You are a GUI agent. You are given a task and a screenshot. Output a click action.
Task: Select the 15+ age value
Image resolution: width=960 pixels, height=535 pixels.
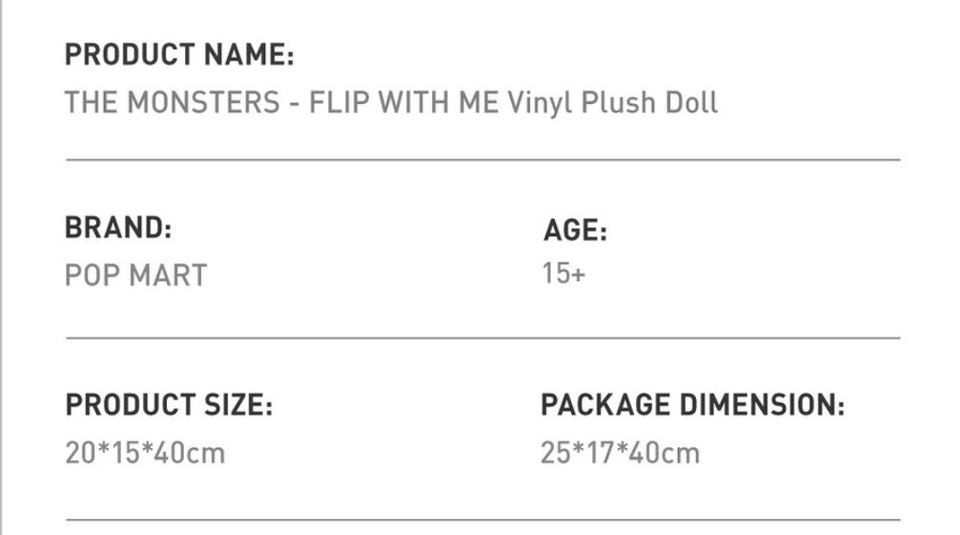[x=563, y=274]
